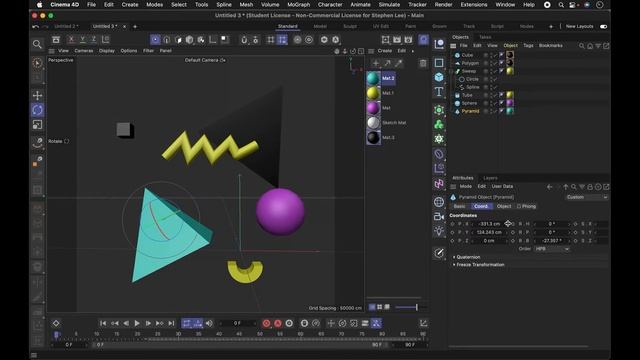The height and width of the screenshot is (360, 640).
Task: Select the Rotate tool in the left toolbar
Action: click(x=37, y=110)
